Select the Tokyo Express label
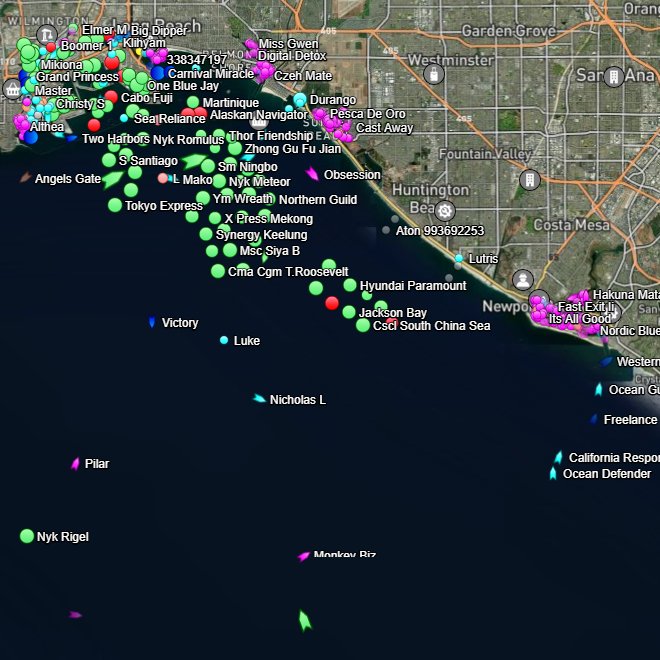The image size is (660, 660). coord(164,205)
